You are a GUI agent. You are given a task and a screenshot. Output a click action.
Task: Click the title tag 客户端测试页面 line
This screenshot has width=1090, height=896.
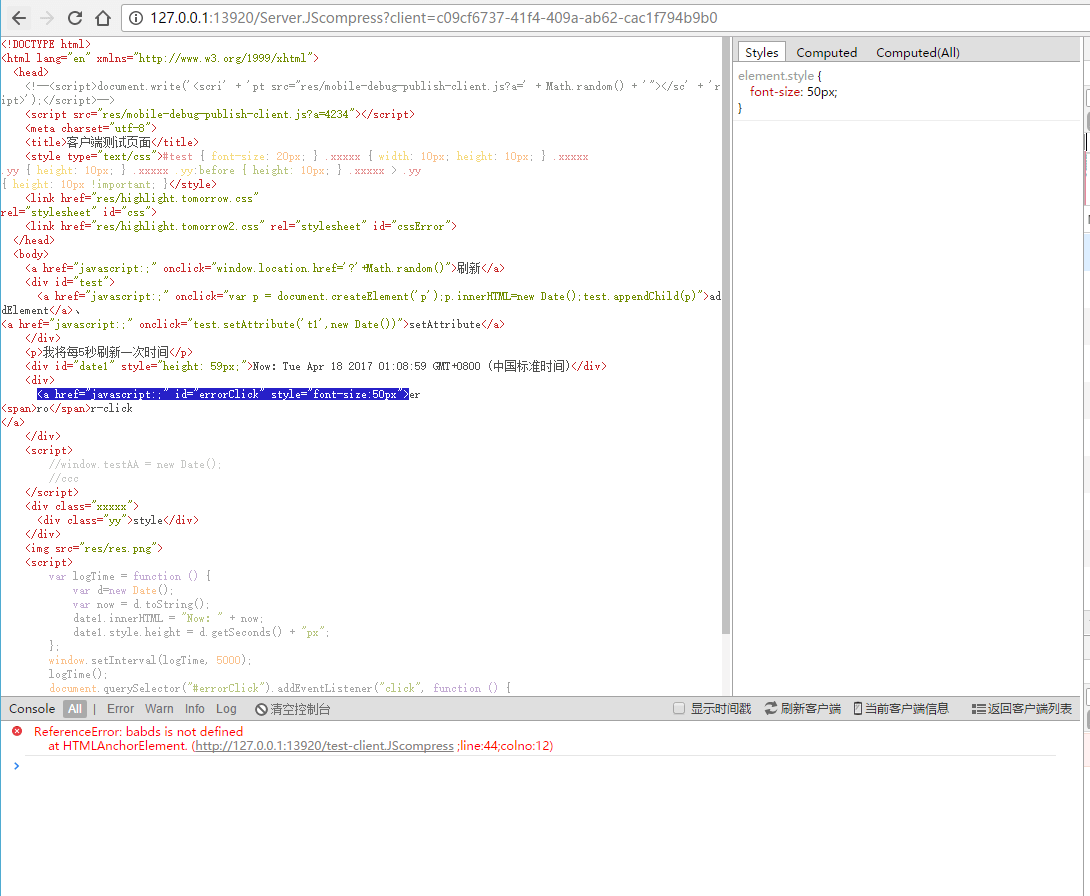(112, 142)
